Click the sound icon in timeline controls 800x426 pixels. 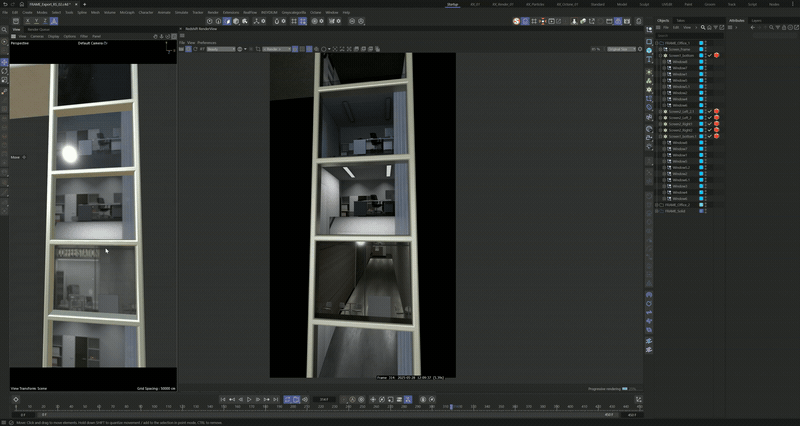tap(305, 399)
